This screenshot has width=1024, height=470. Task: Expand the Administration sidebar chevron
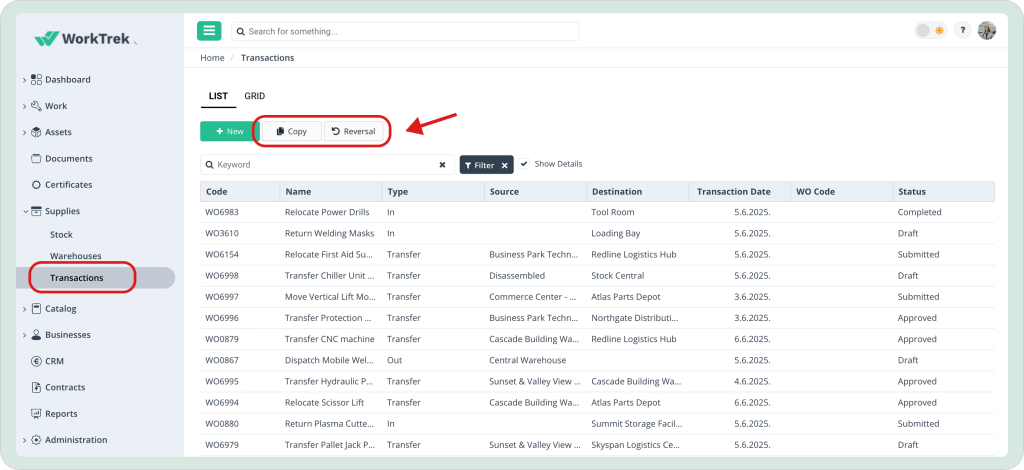click(24, 440)
